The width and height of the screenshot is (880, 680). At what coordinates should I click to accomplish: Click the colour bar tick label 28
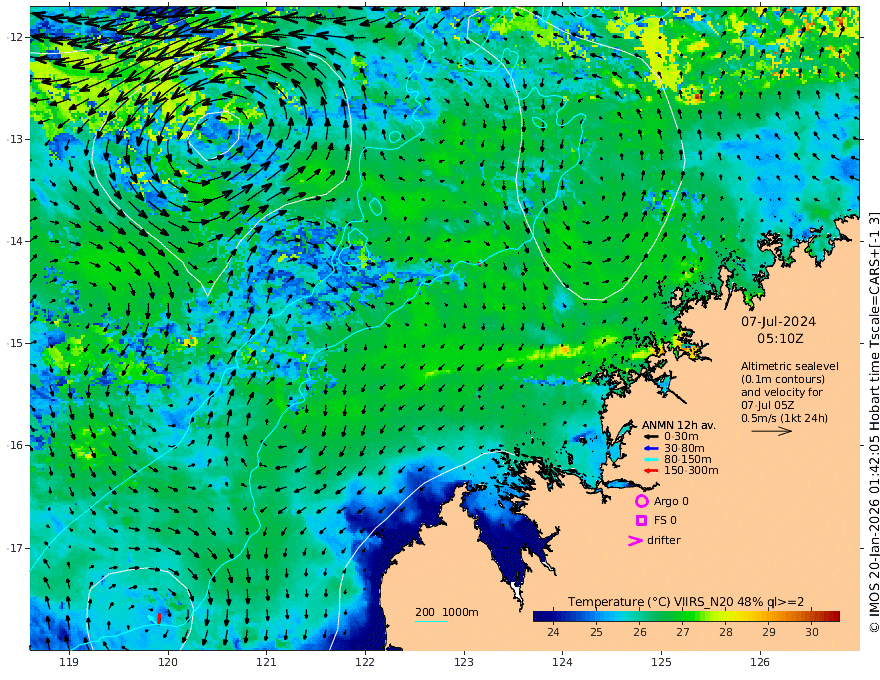pos(726,632)
